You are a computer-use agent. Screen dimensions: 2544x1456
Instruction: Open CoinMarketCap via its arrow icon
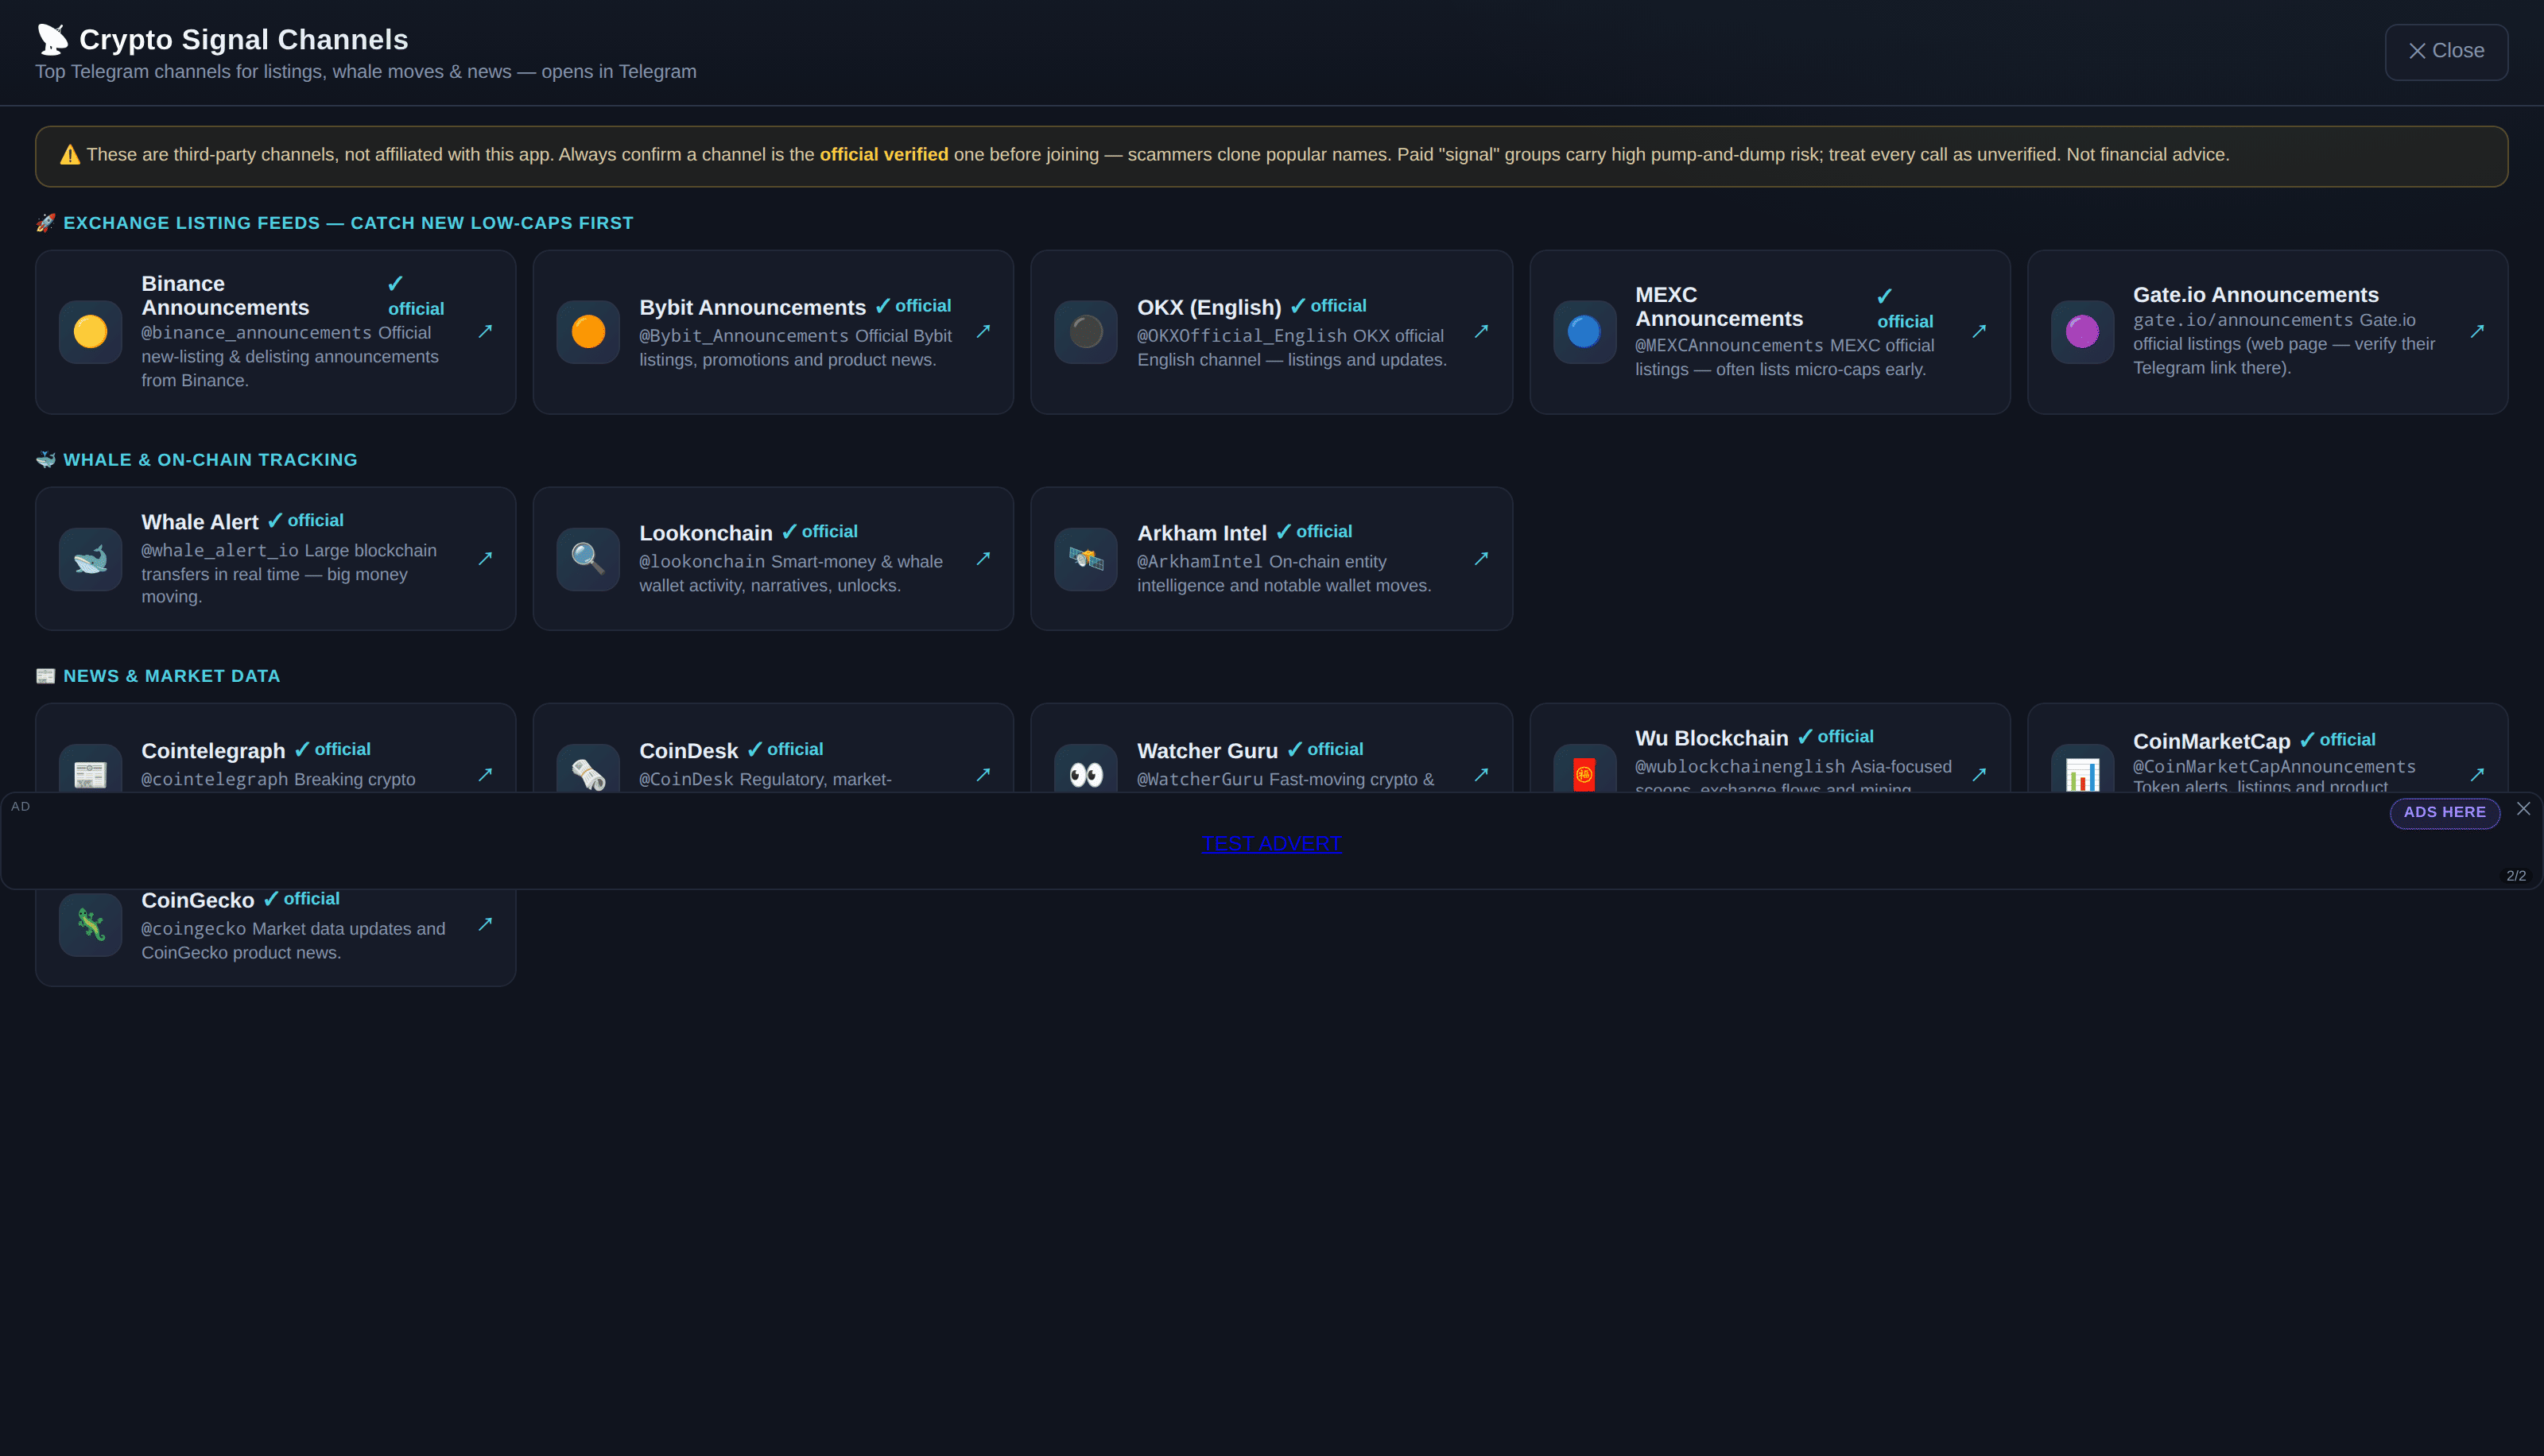2477,774
